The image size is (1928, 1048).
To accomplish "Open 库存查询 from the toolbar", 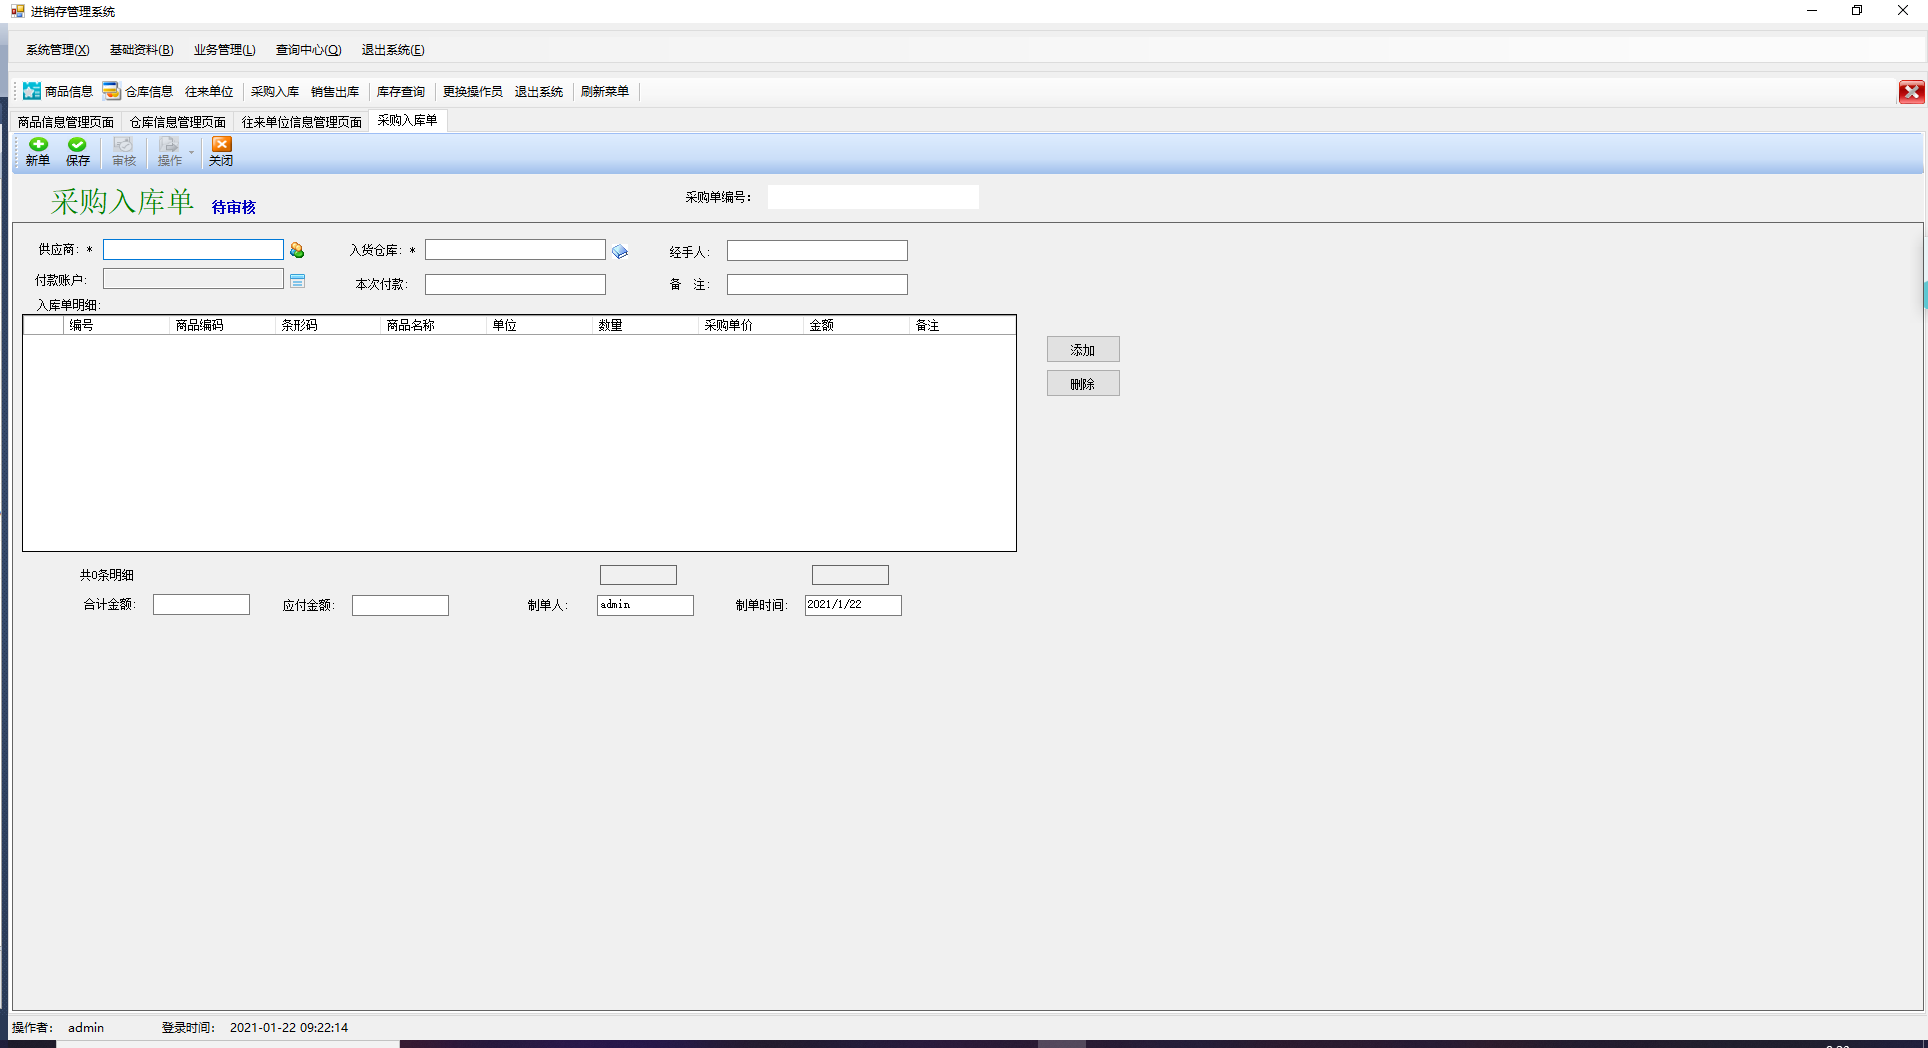I will 401,91.
